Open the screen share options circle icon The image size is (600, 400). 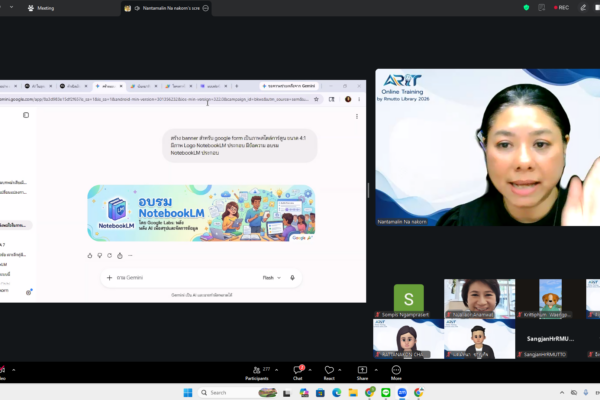point(205,8)
